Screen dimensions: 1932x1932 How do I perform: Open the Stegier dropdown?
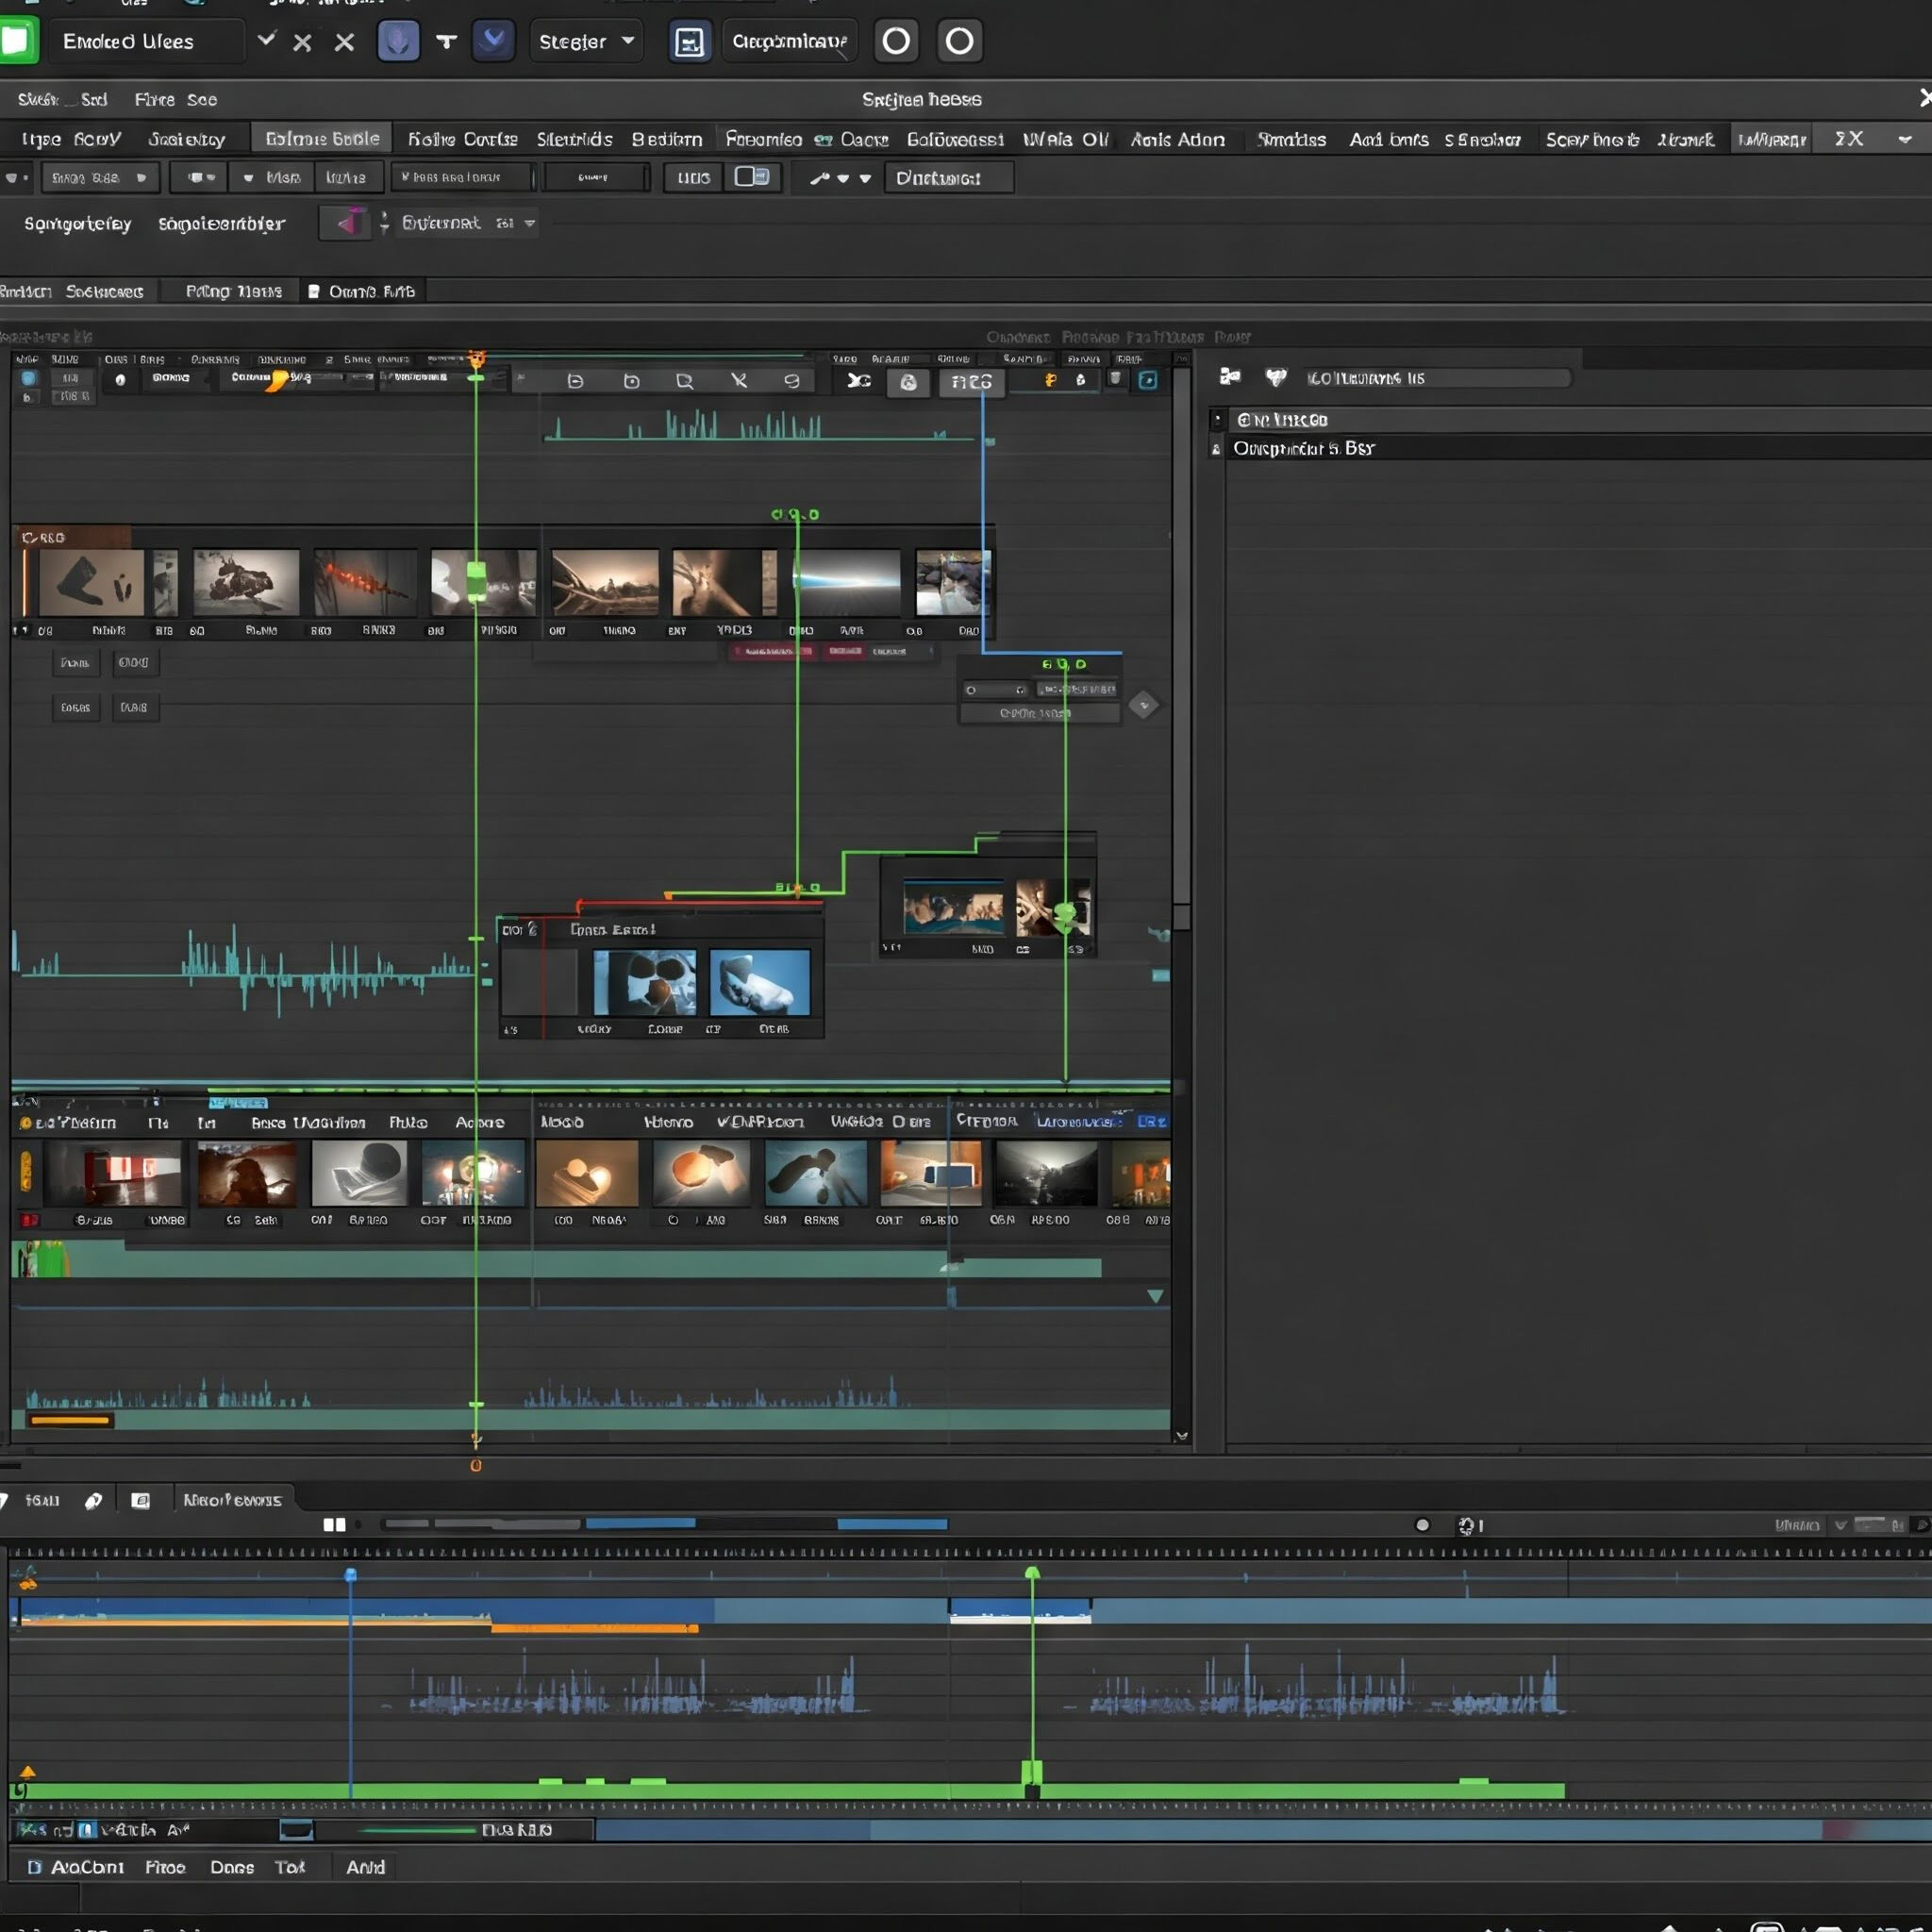586,41
